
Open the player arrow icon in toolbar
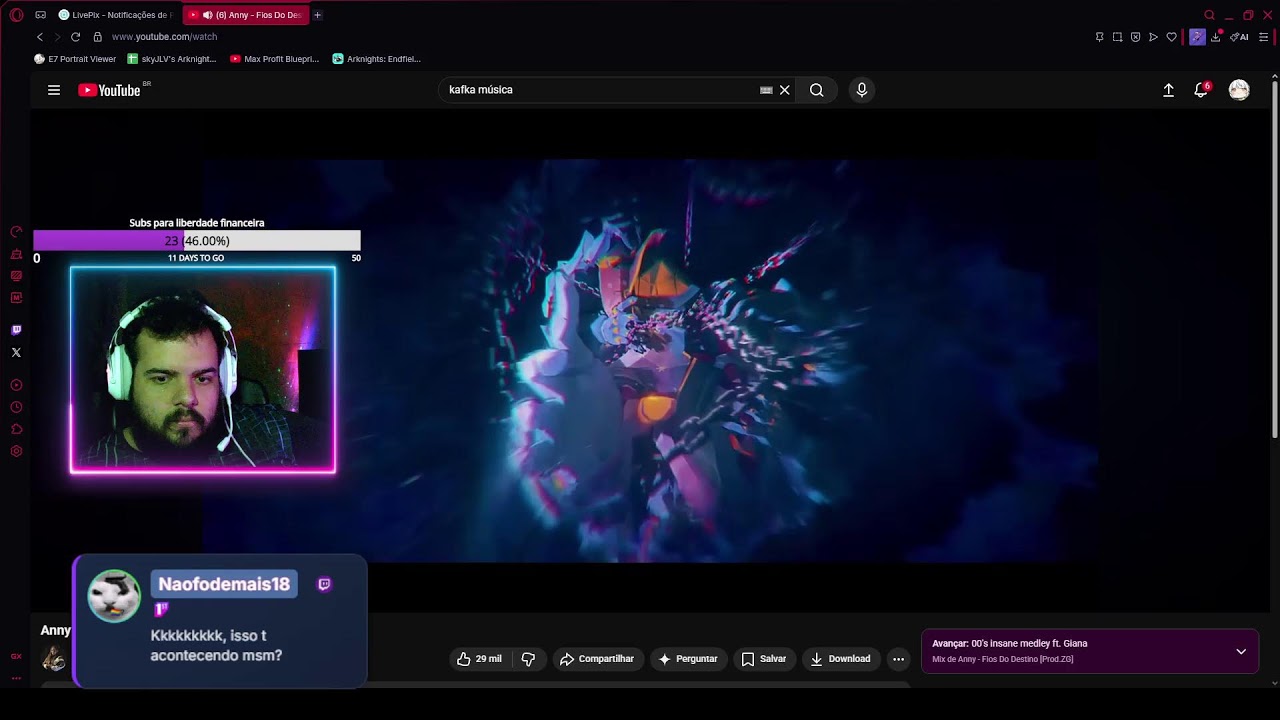pyautogui.click(x=1153, y=37)
